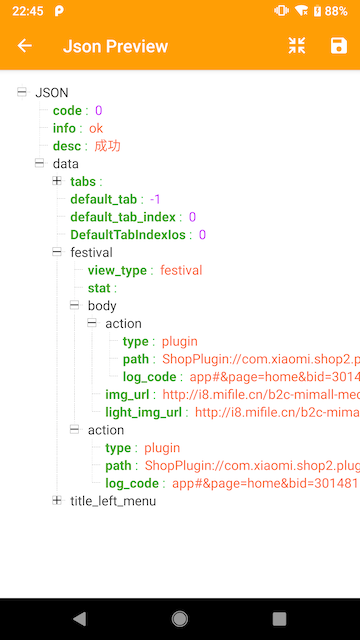
Task: Collapse all nodes with the shrink icon
Action: 297,46
